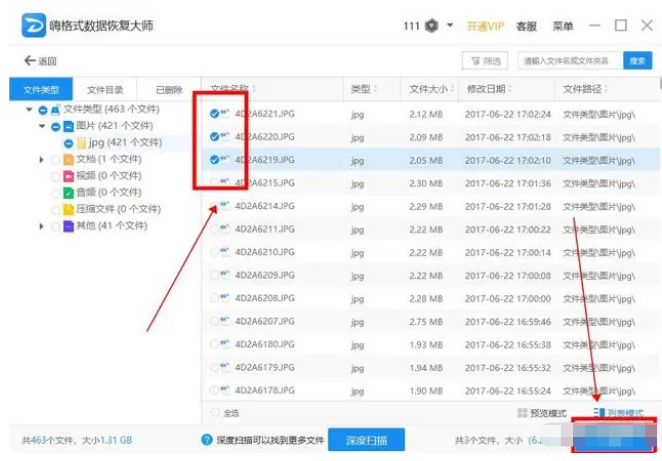Focus the file name search field
662x461 pixels.
[x=570, y=61]
